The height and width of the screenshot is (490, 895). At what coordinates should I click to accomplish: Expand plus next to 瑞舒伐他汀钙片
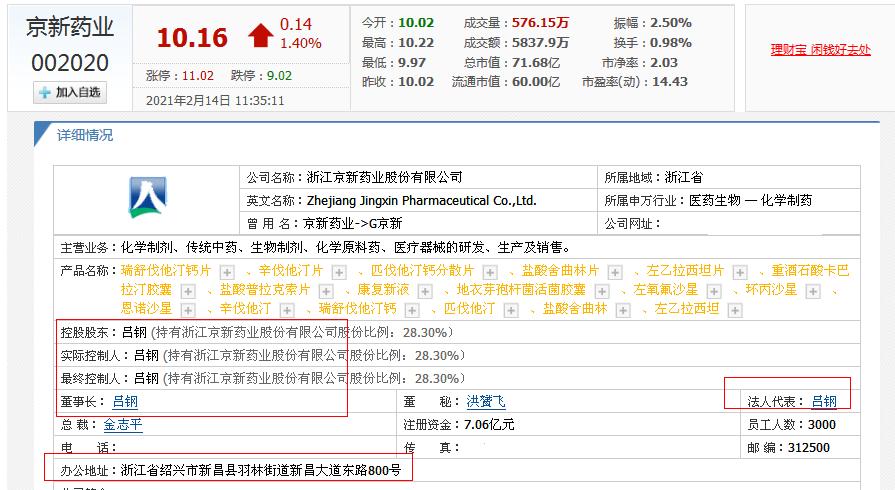click(x=227, y=272)
